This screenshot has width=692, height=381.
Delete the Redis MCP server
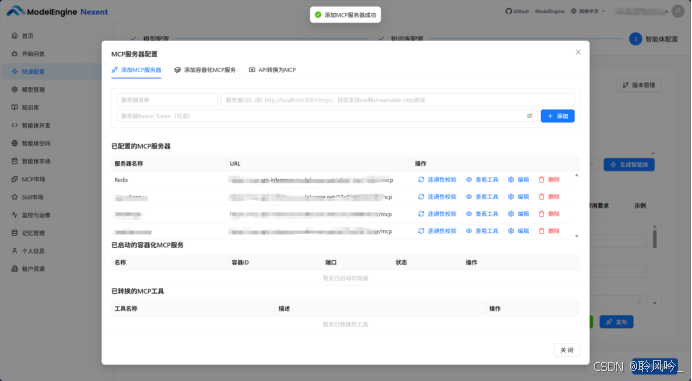[x=549, y=180]
